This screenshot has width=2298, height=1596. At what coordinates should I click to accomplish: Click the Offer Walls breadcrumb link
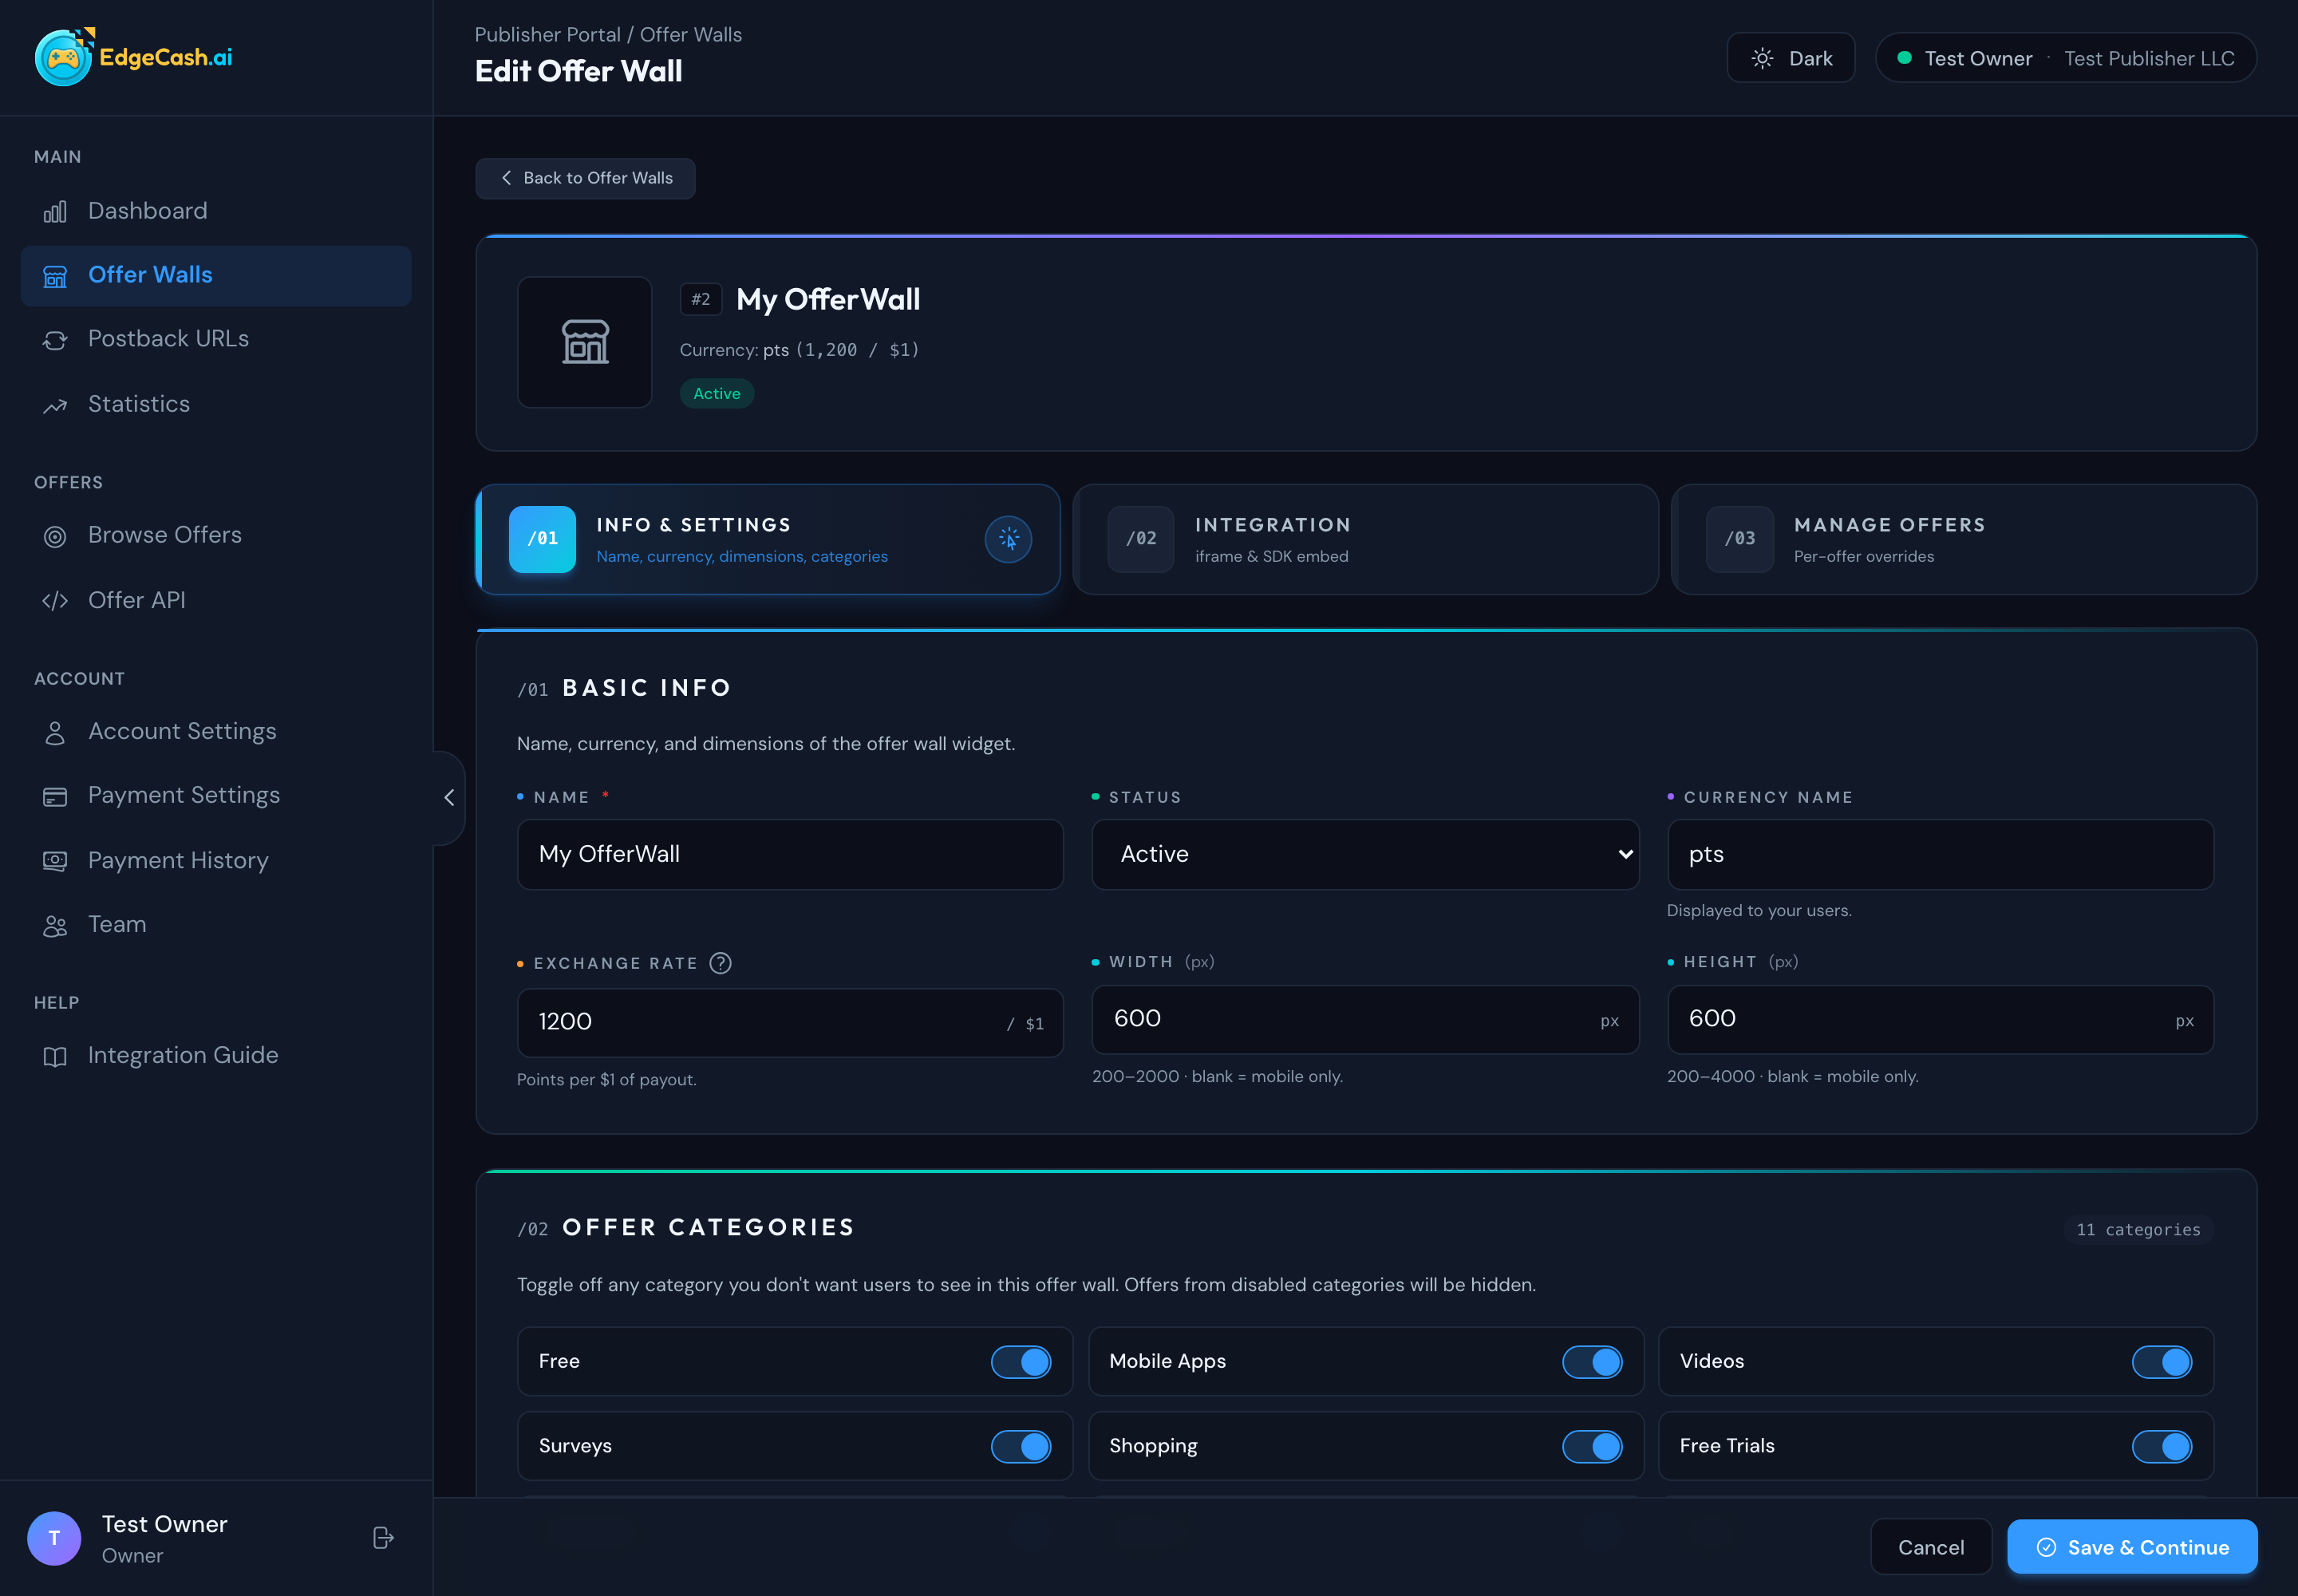click(x=691, y=35)
